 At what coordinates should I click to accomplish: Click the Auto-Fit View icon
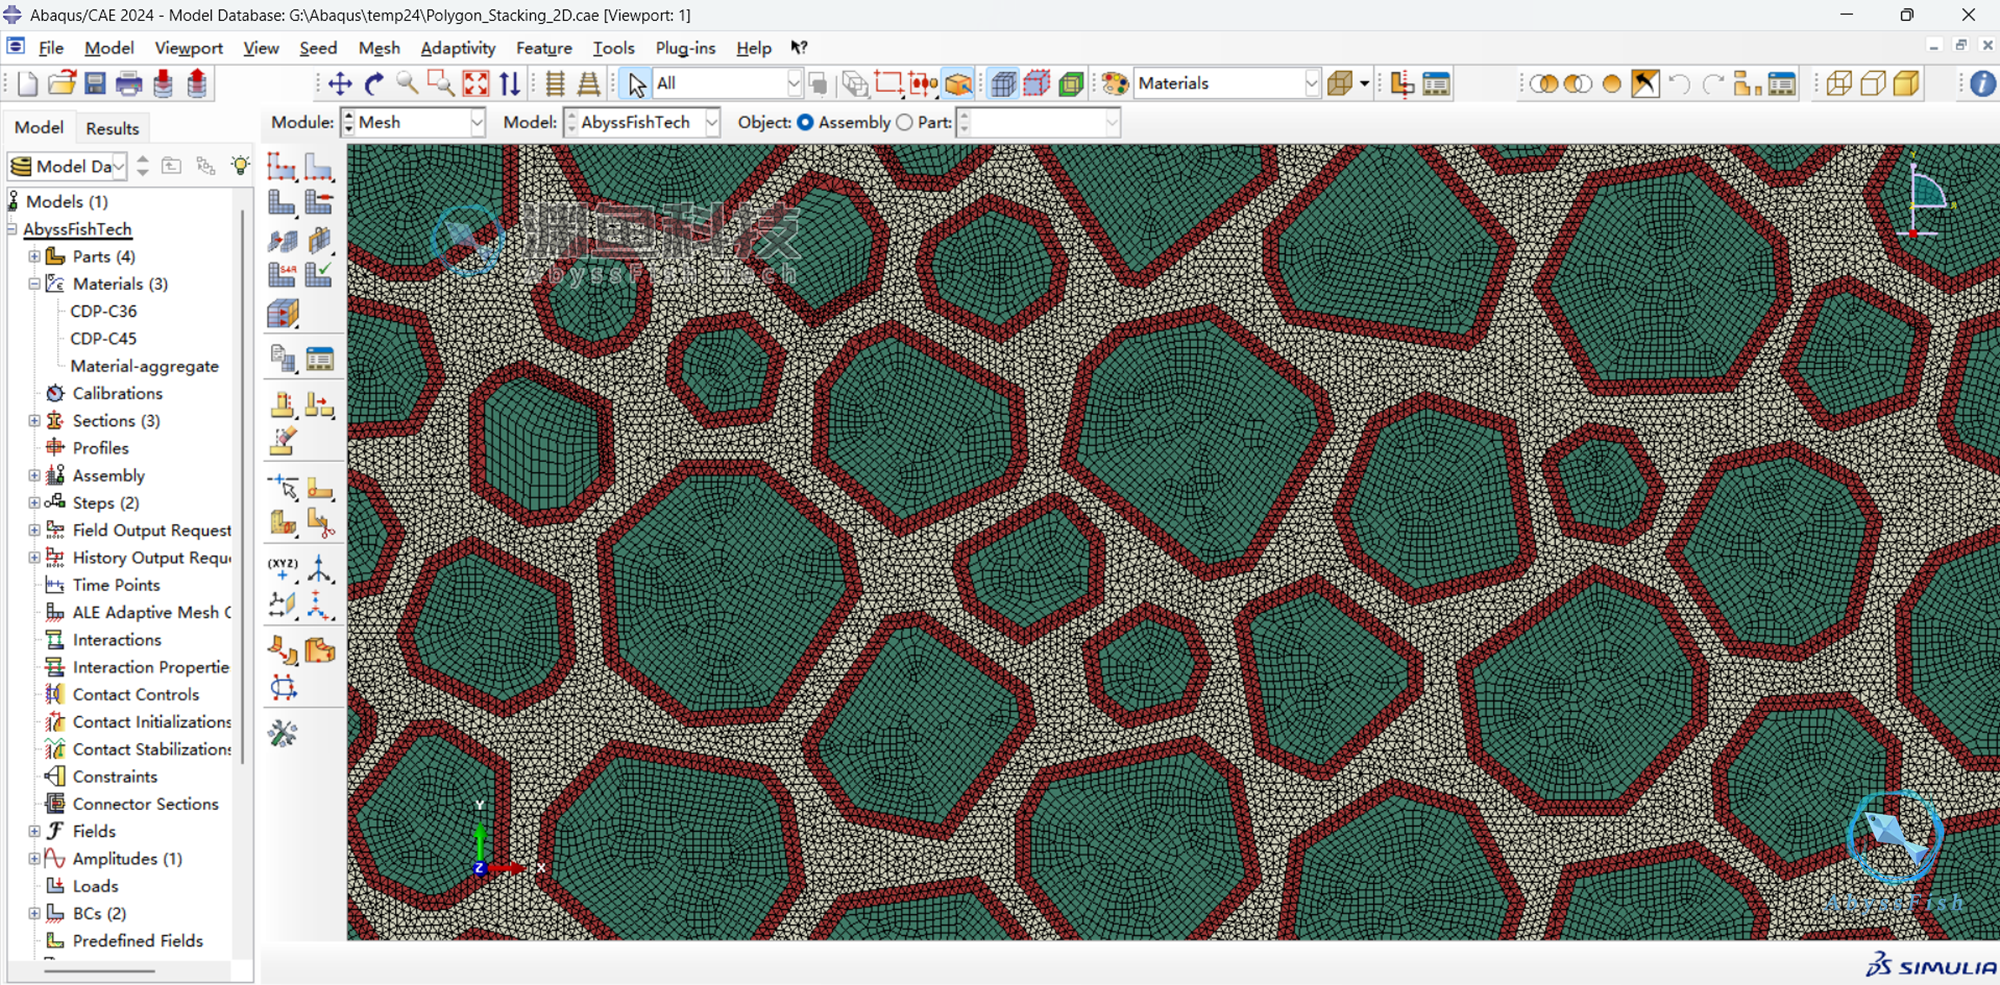476,84
